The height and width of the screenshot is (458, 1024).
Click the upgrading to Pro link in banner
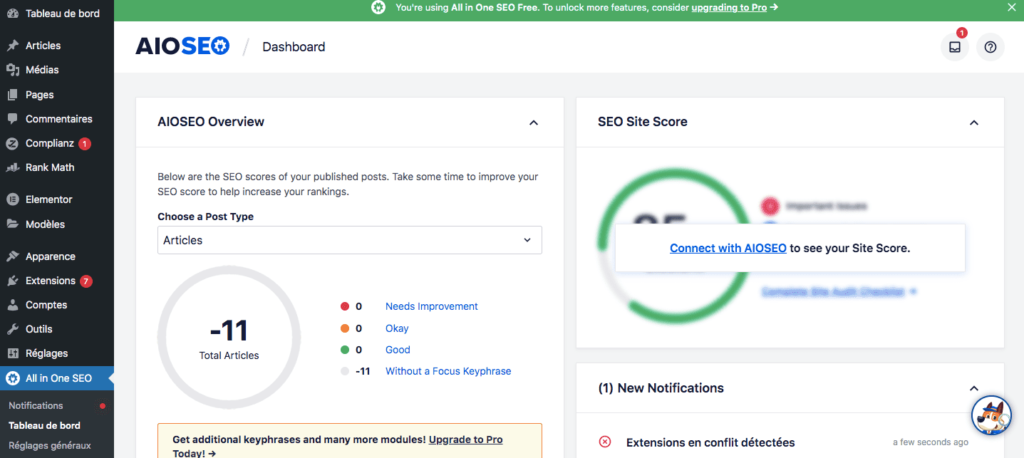pos(729,8)
